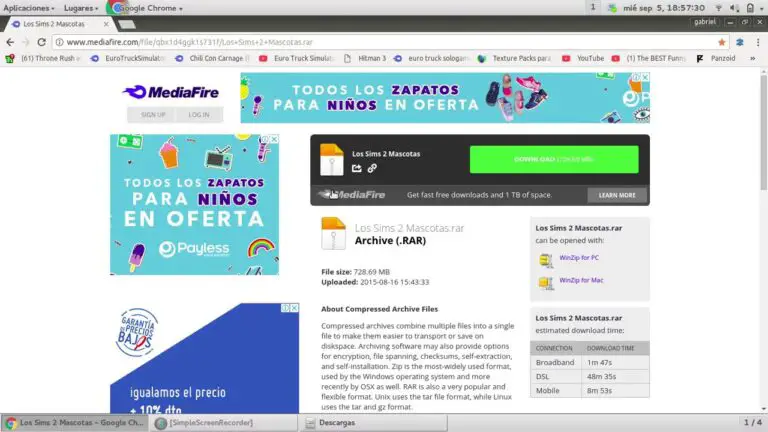Open the Euro Truck Simulator YouTube bookmark

297,58
